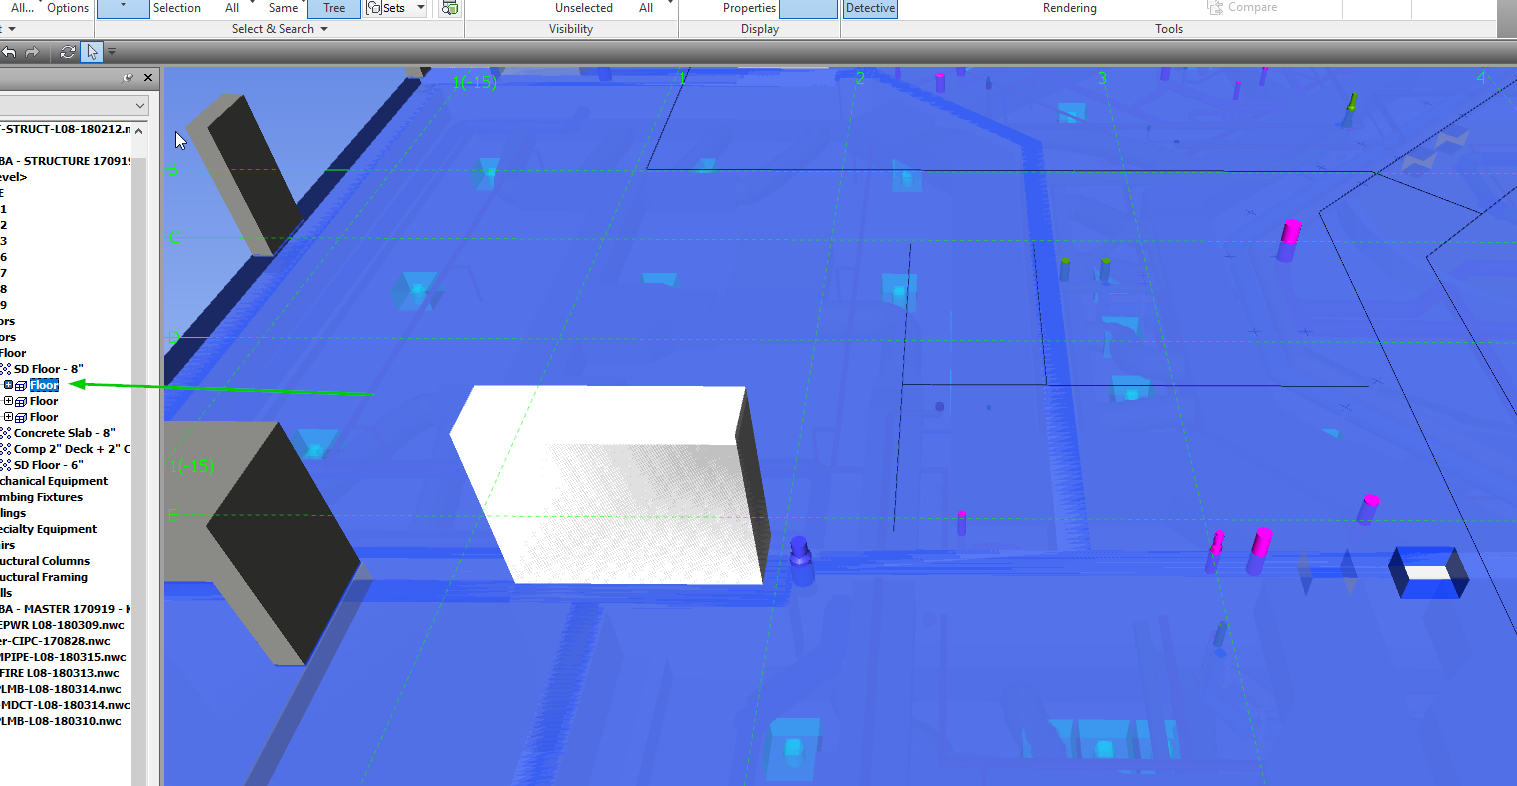Click the Sets icon in Select & Search
1517x786 pixels.
375,9
